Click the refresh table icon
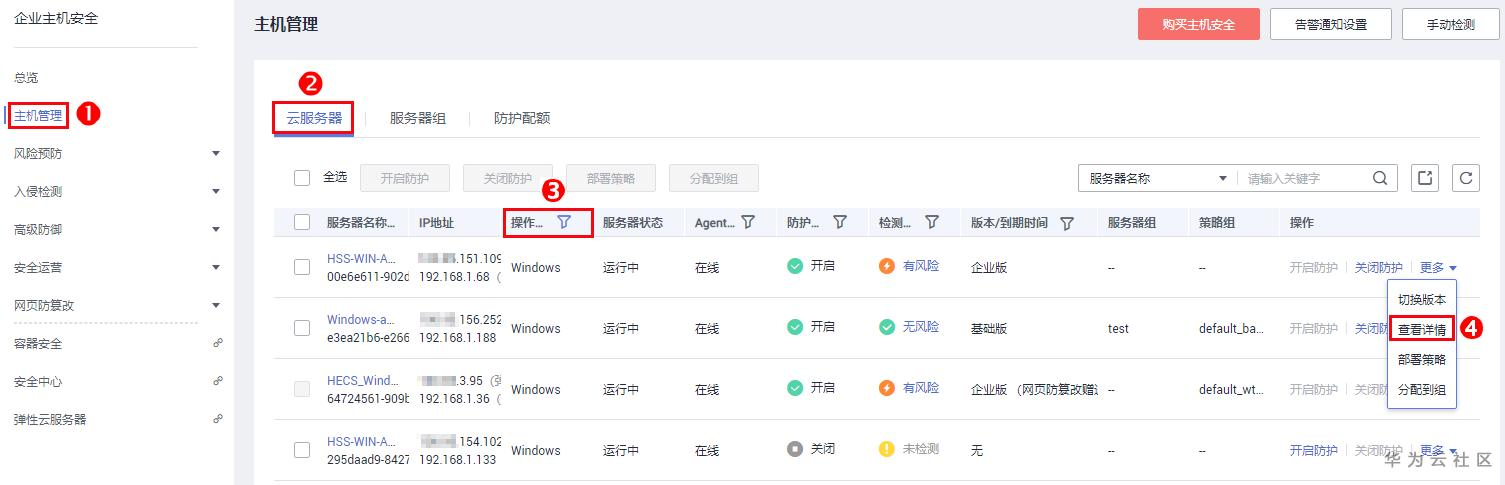 pos(1466,178)
